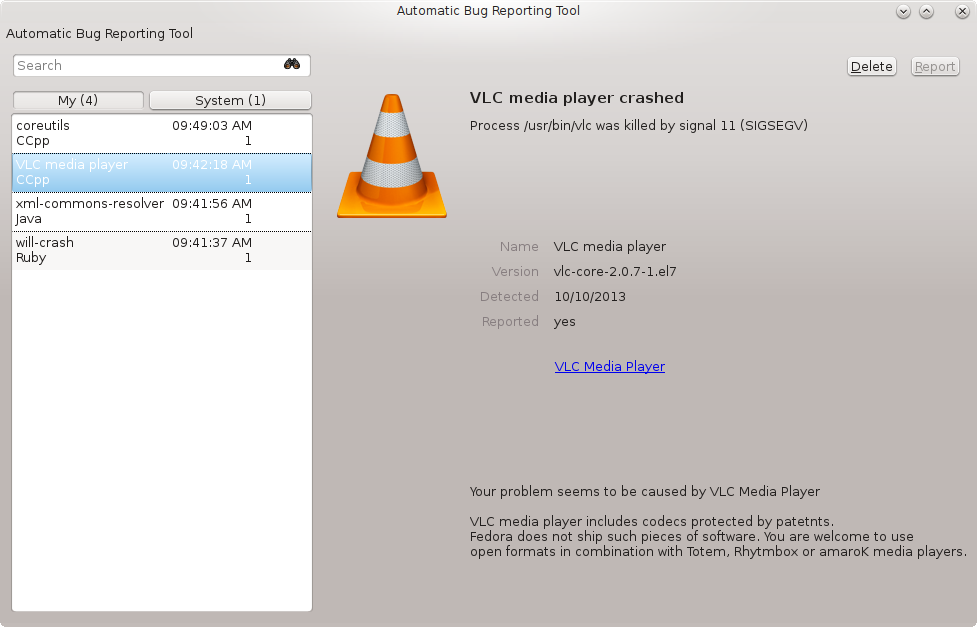Viewport: 977px width, 627px height.
Task: Click the 'VLC media player crashed' heading
Action: pyautogui.click(x=576, y=98)
